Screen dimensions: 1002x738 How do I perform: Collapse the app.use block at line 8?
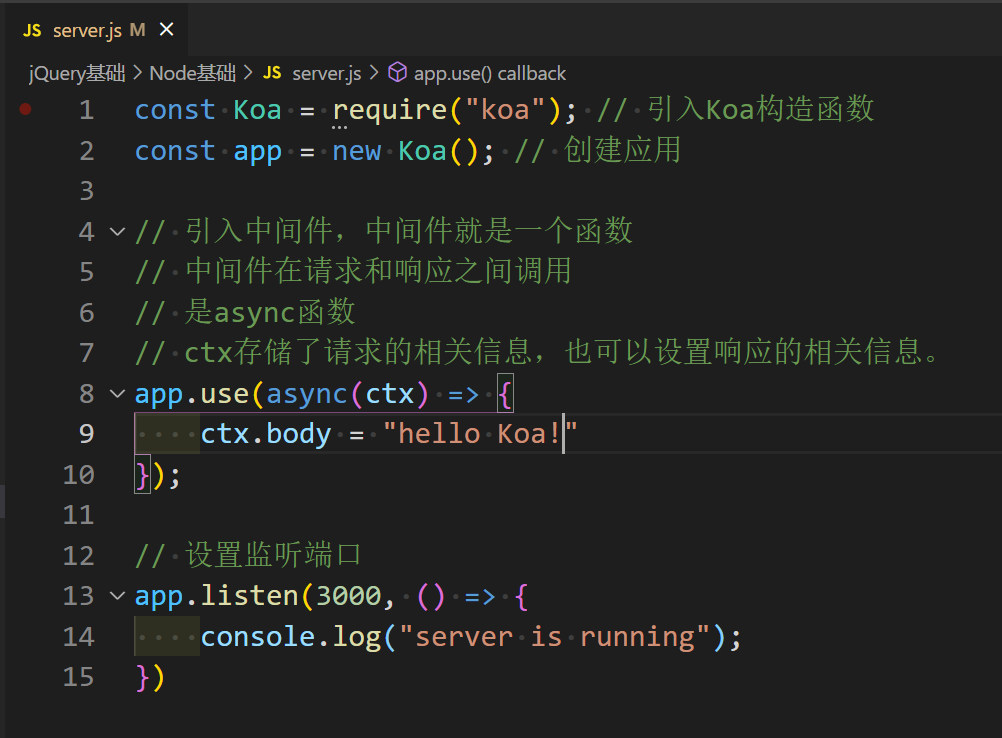(117, 394)
